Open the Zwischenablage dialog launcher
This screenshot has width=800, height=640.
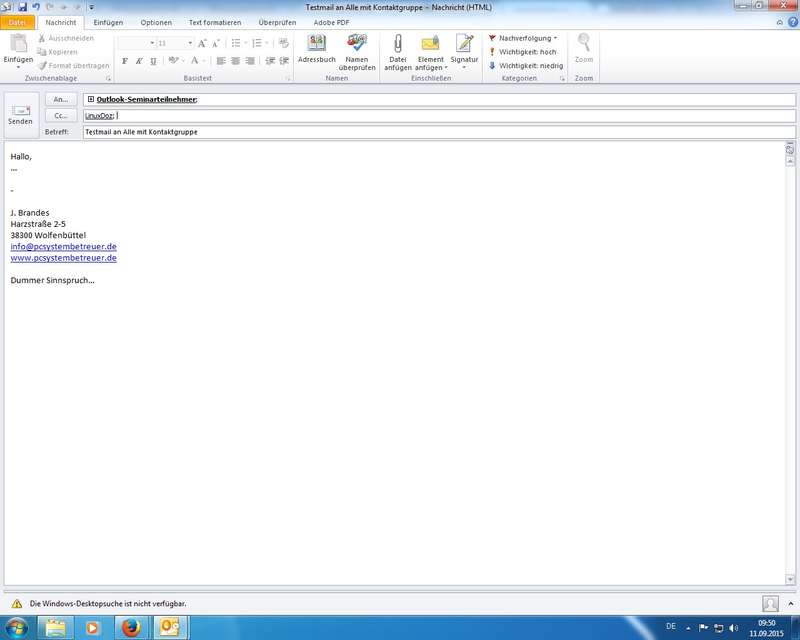click(108, 79)
